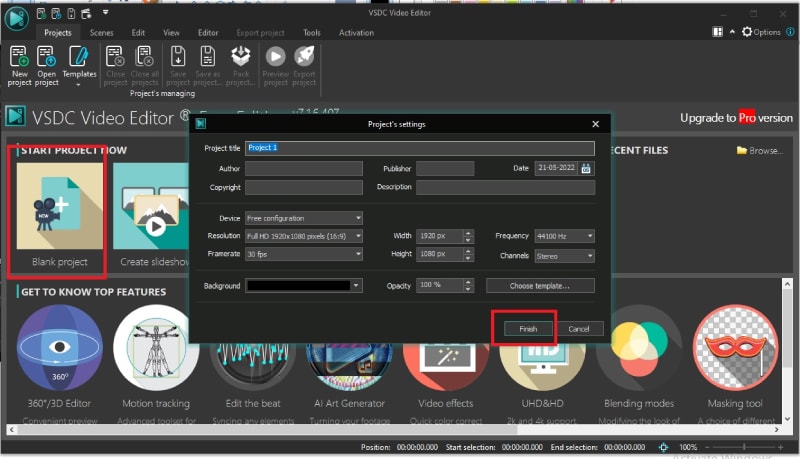Screen dimensions: 800x459
Task: Click the Preview project icon
Action: [276, 57]
